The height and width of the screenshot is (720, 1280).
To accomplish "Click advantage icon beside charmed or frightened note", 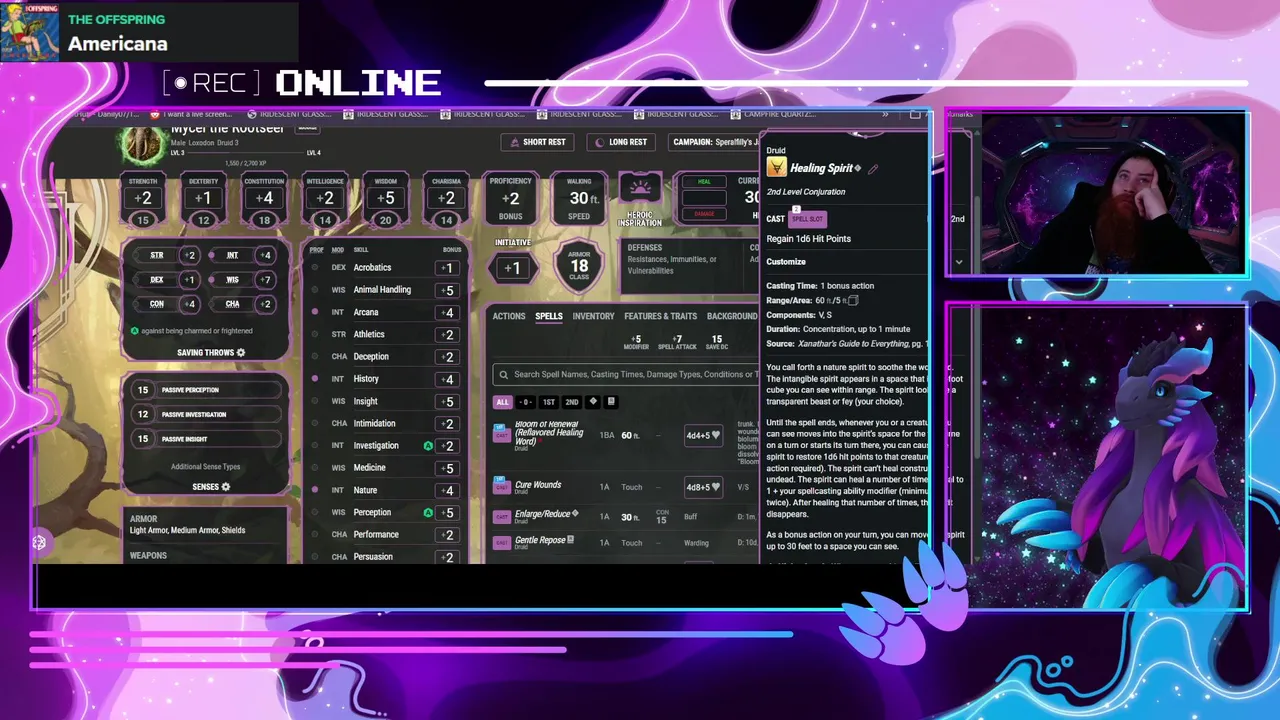I will tap(135, 331).
